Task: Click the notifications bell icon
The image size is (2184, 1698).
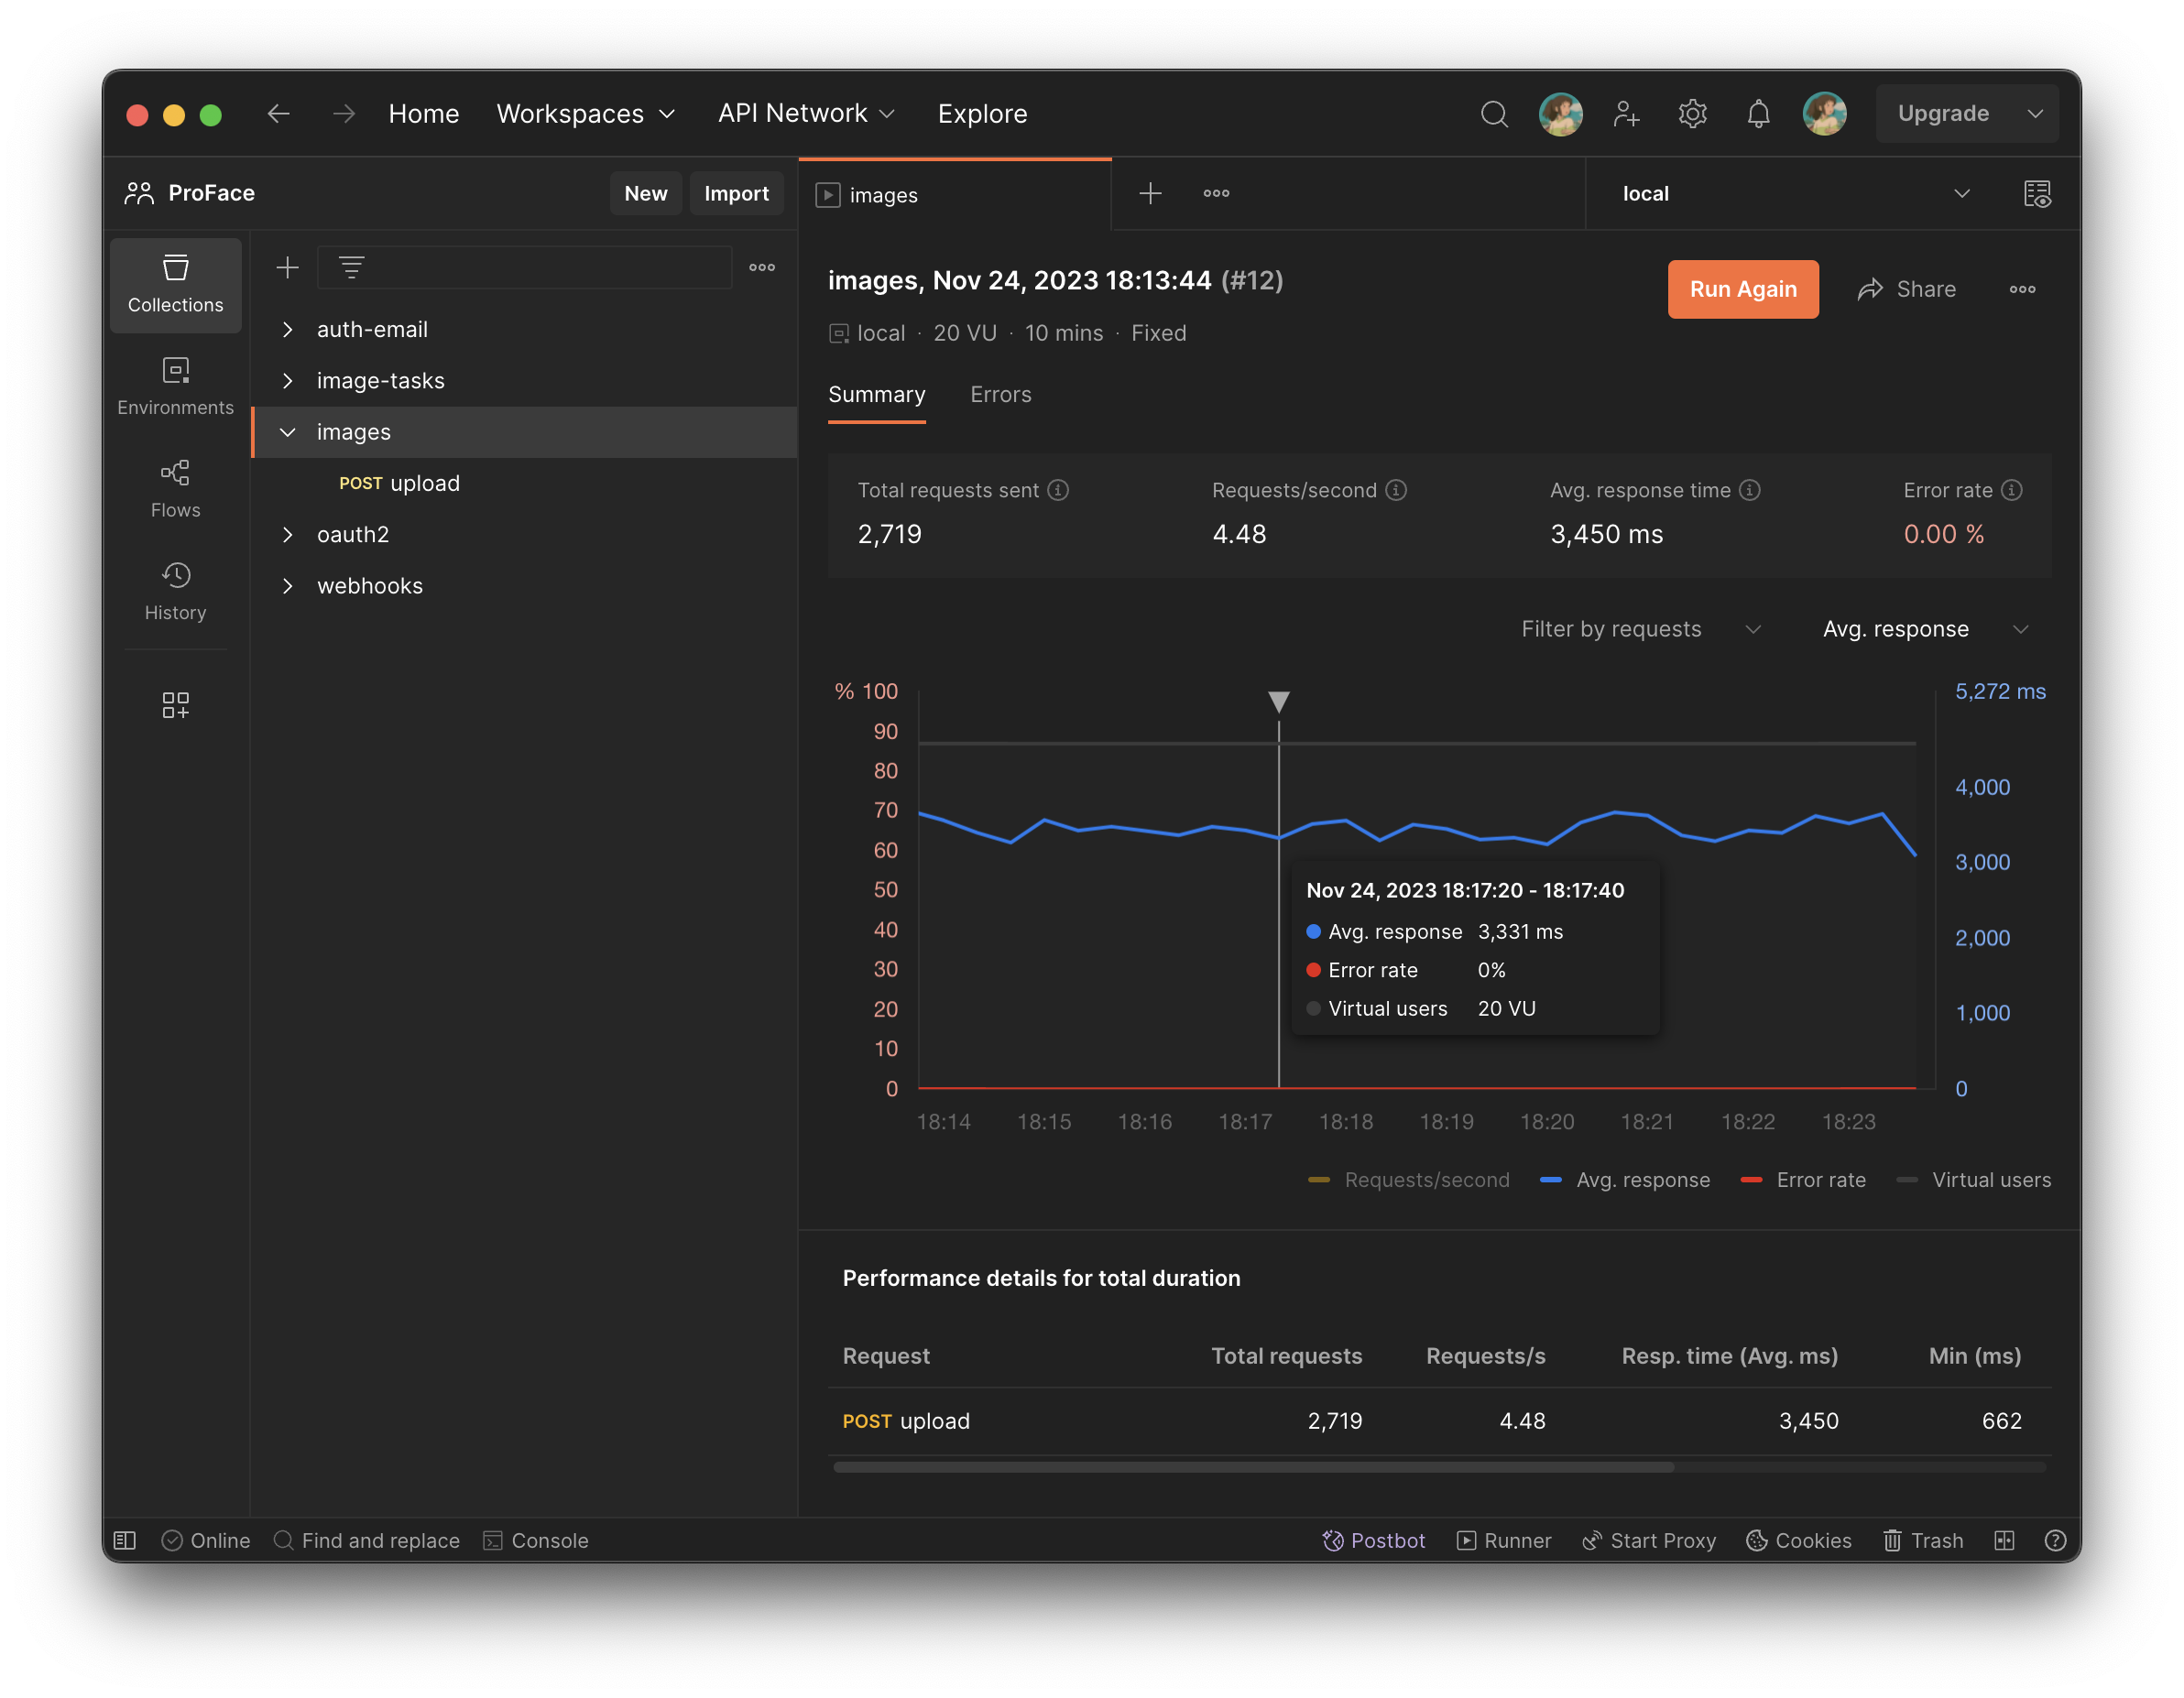Action: [1758, 114]
